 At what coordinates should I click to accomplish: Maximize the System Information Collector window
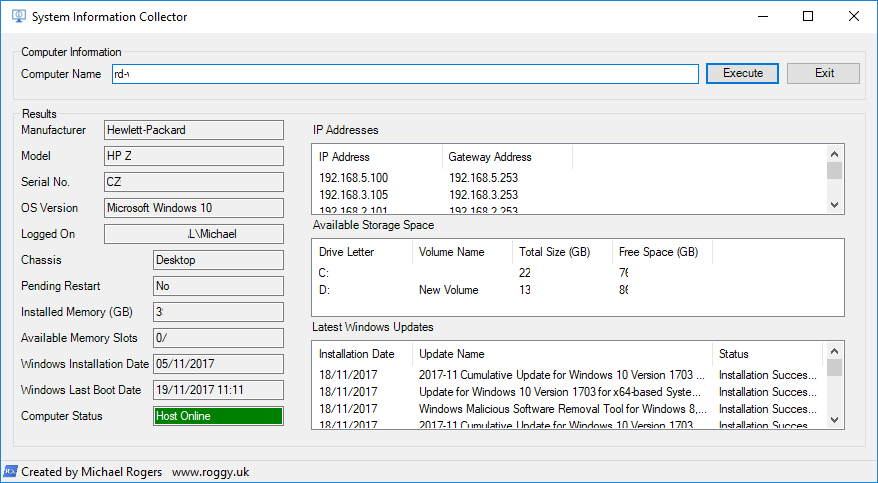[x=807, y=16]
